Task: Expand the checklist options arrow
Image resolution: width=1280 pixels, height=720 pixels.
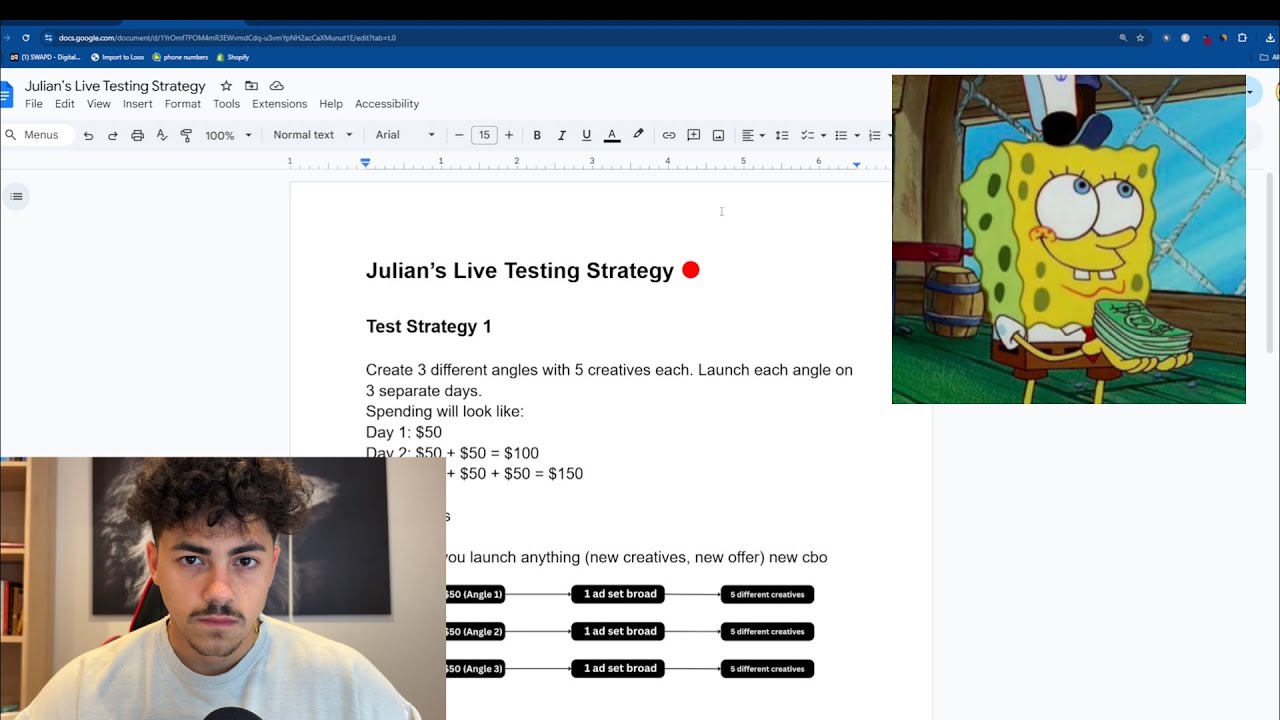Action: tap(823, 135)
